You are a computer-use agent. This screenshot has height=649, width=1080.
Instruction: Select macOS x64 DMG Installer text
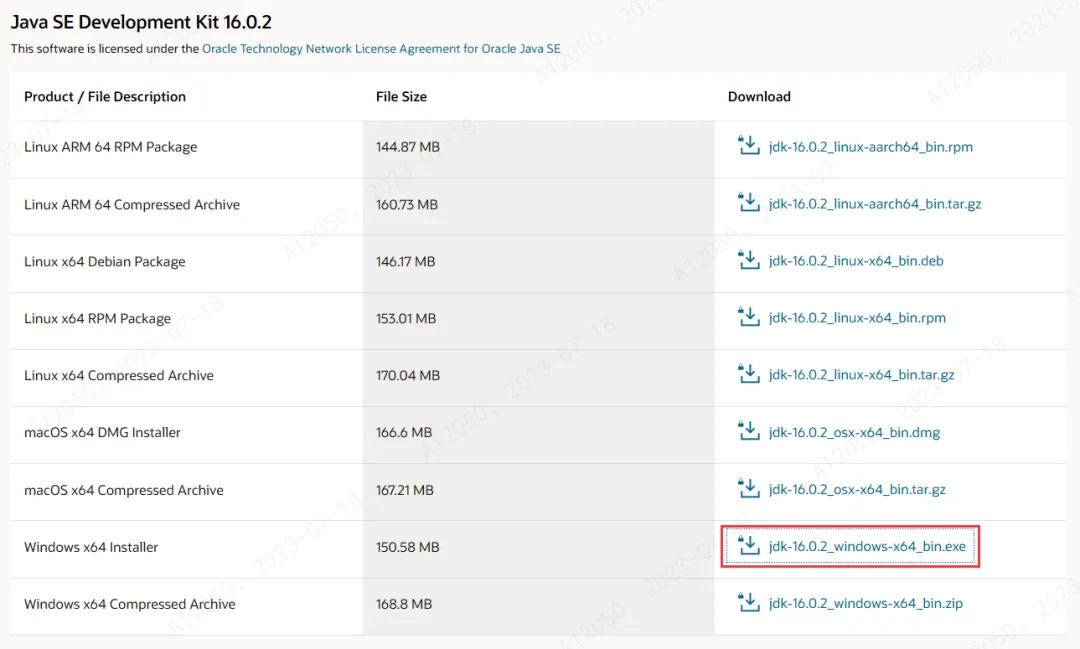point(102,433)
